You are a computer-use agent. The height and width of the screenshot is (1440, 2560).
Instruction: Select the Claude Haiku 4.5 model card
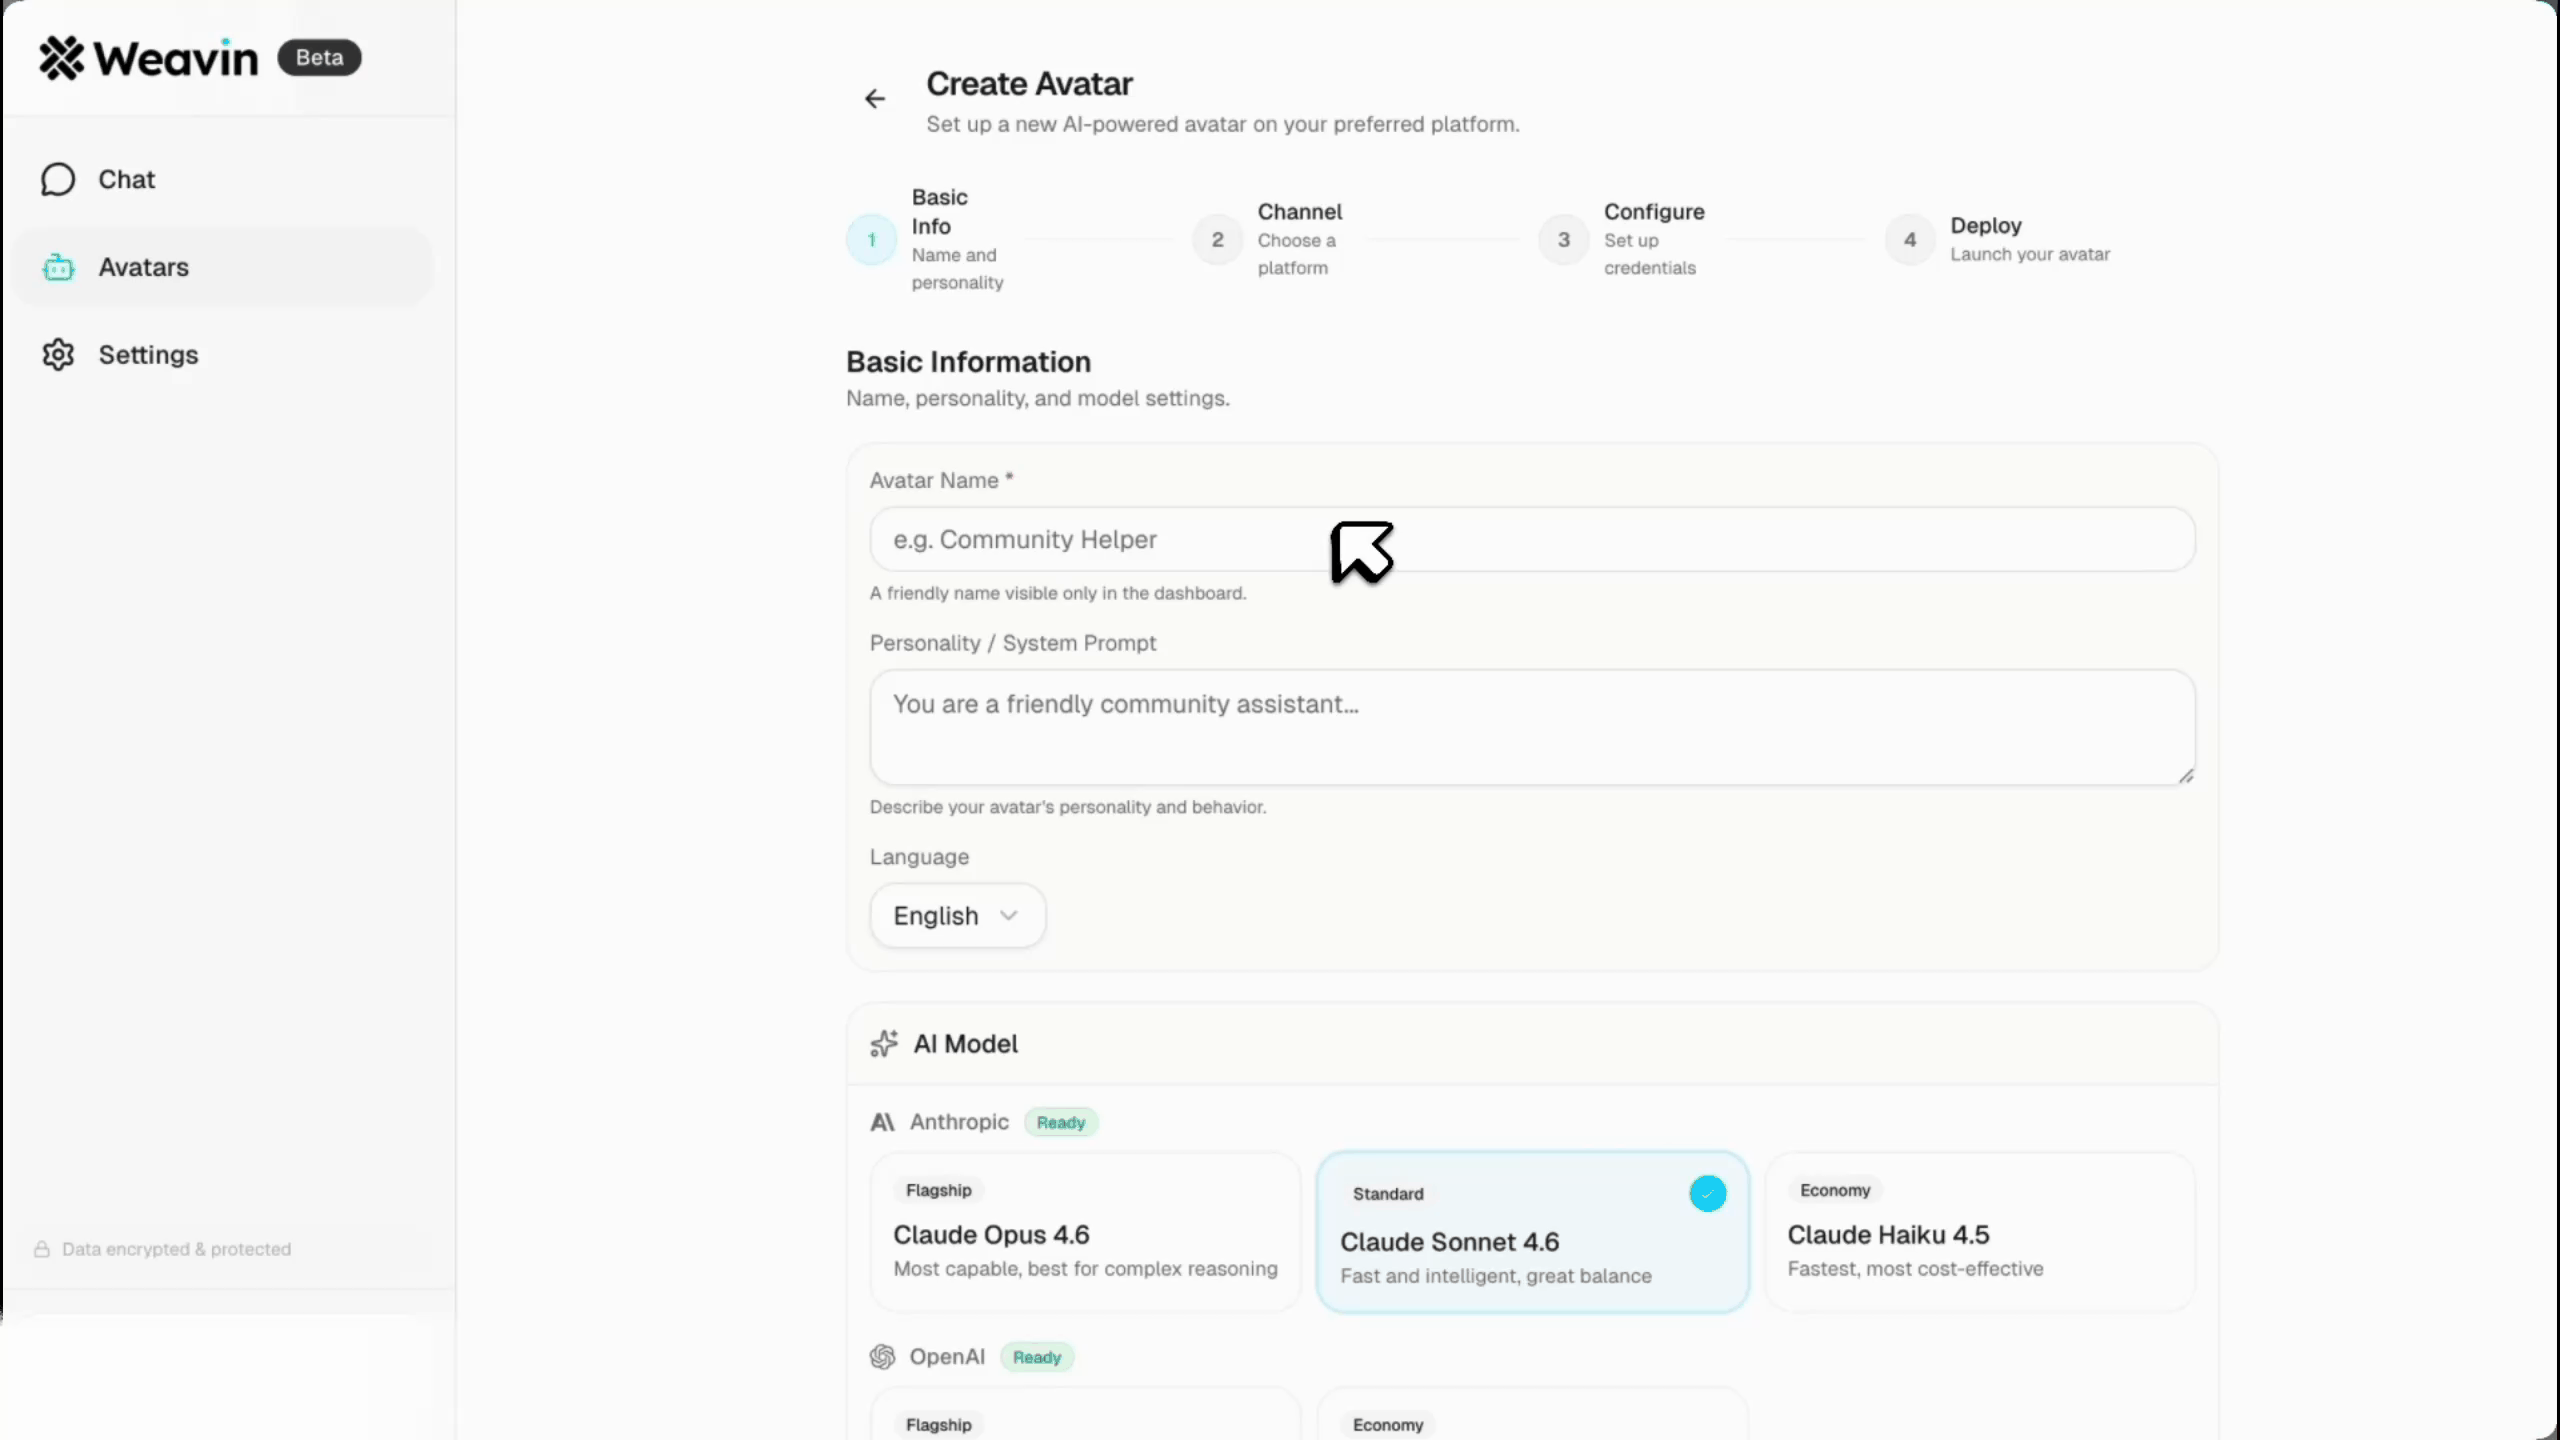[1979, 1232]
